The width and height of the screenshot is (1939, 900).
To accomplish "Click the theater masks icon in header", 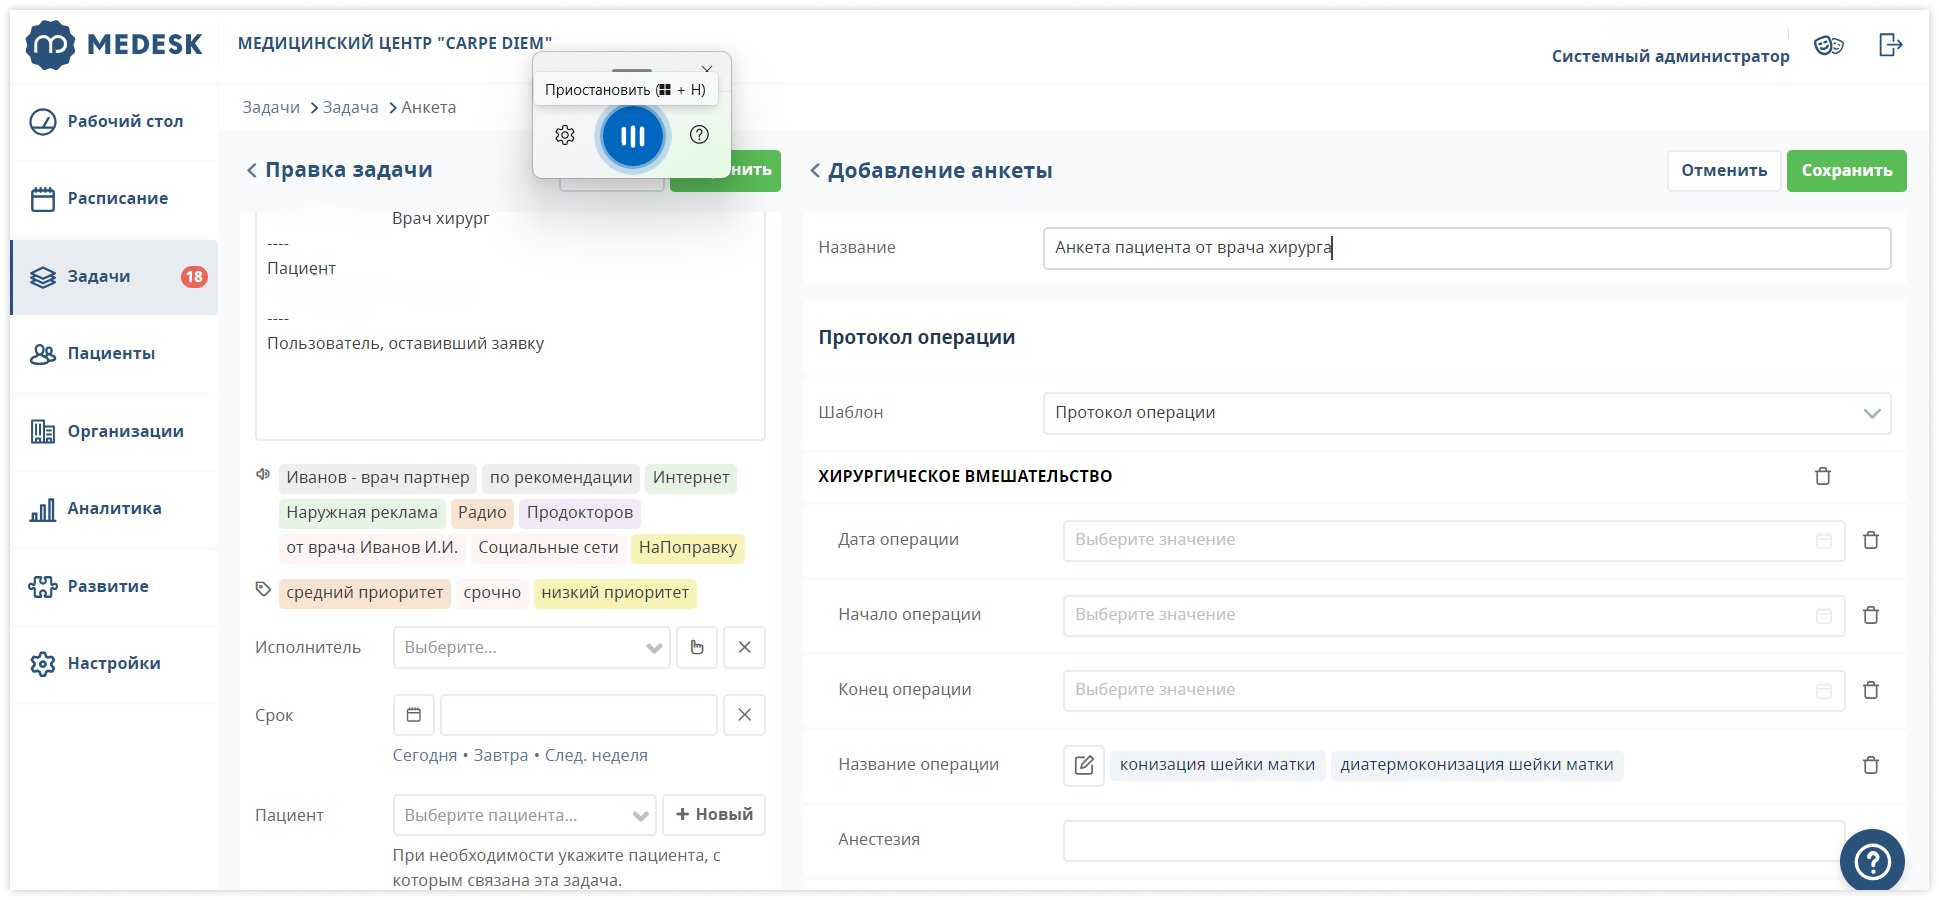I will coord(1828,45).
